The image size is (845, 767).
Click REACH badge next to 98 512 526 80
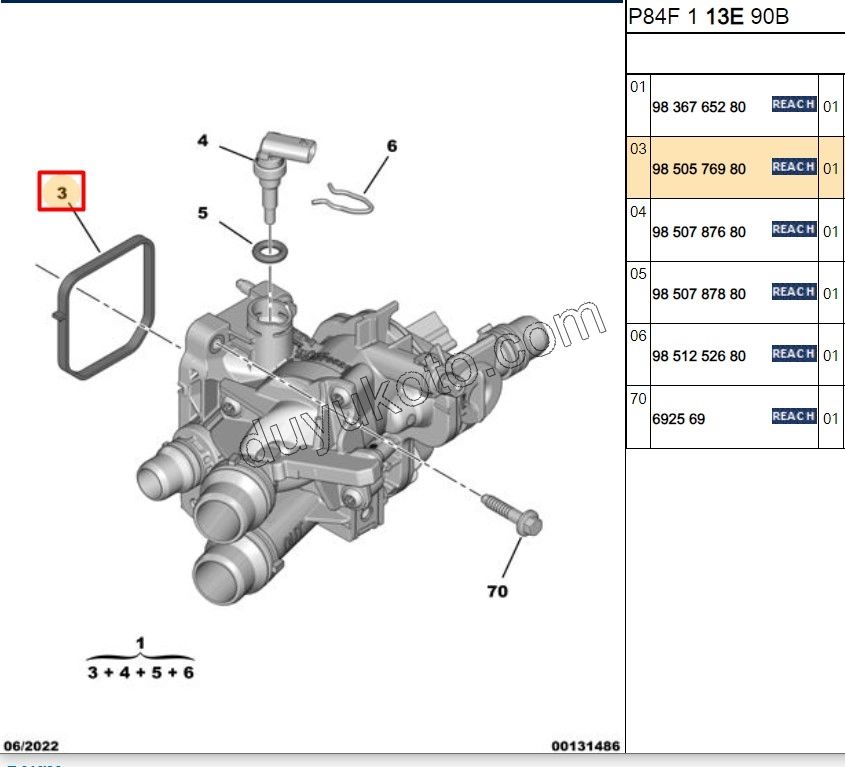pyautogui.click(x=794, y=354)
